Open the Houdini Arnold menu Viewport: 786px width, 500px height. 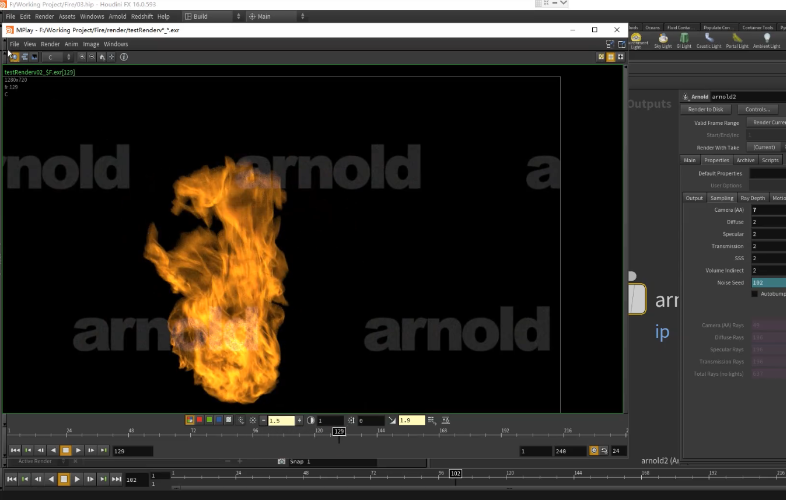pos(117,17)
